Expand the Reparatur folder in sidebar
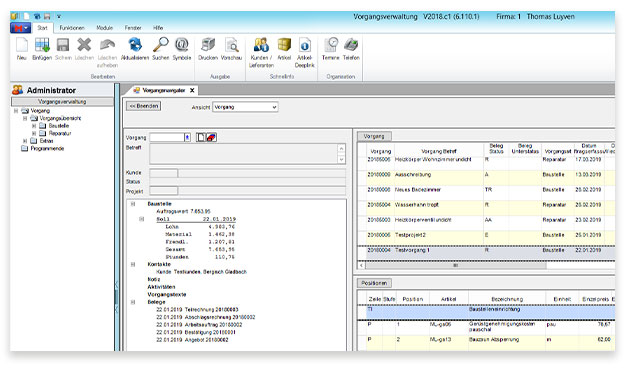 (34, 134)
